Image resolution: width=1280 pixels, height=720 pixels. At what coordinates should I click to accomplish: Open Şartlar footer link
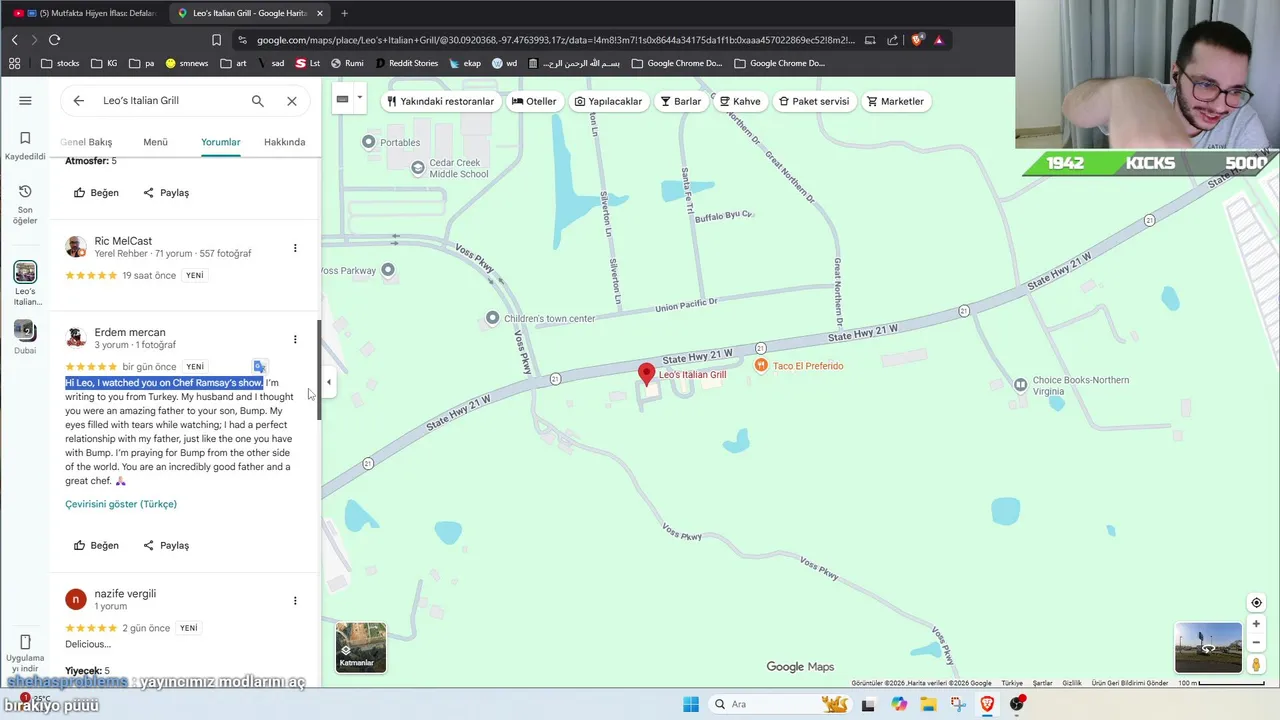click(x=1042, y=683)
